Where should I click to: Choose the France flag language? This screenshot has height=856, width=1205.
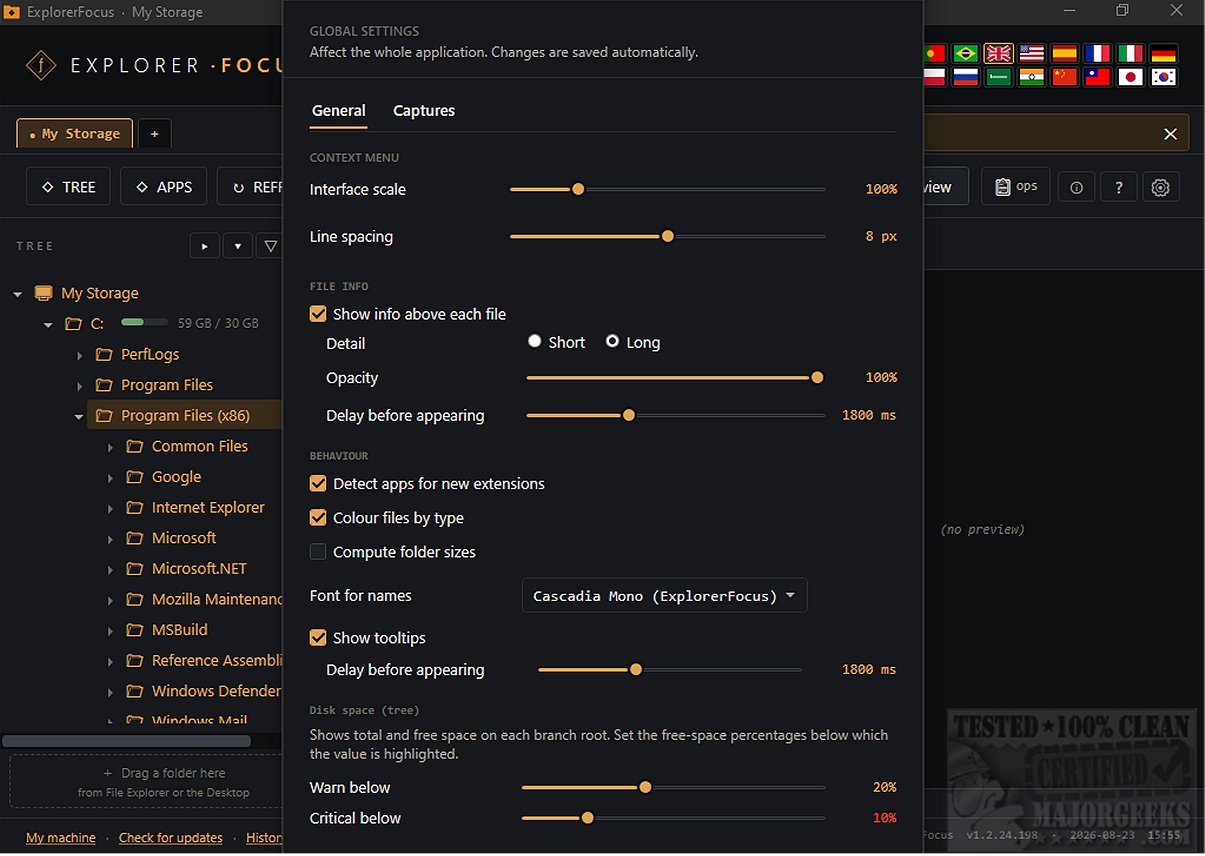pos(1098,53)
